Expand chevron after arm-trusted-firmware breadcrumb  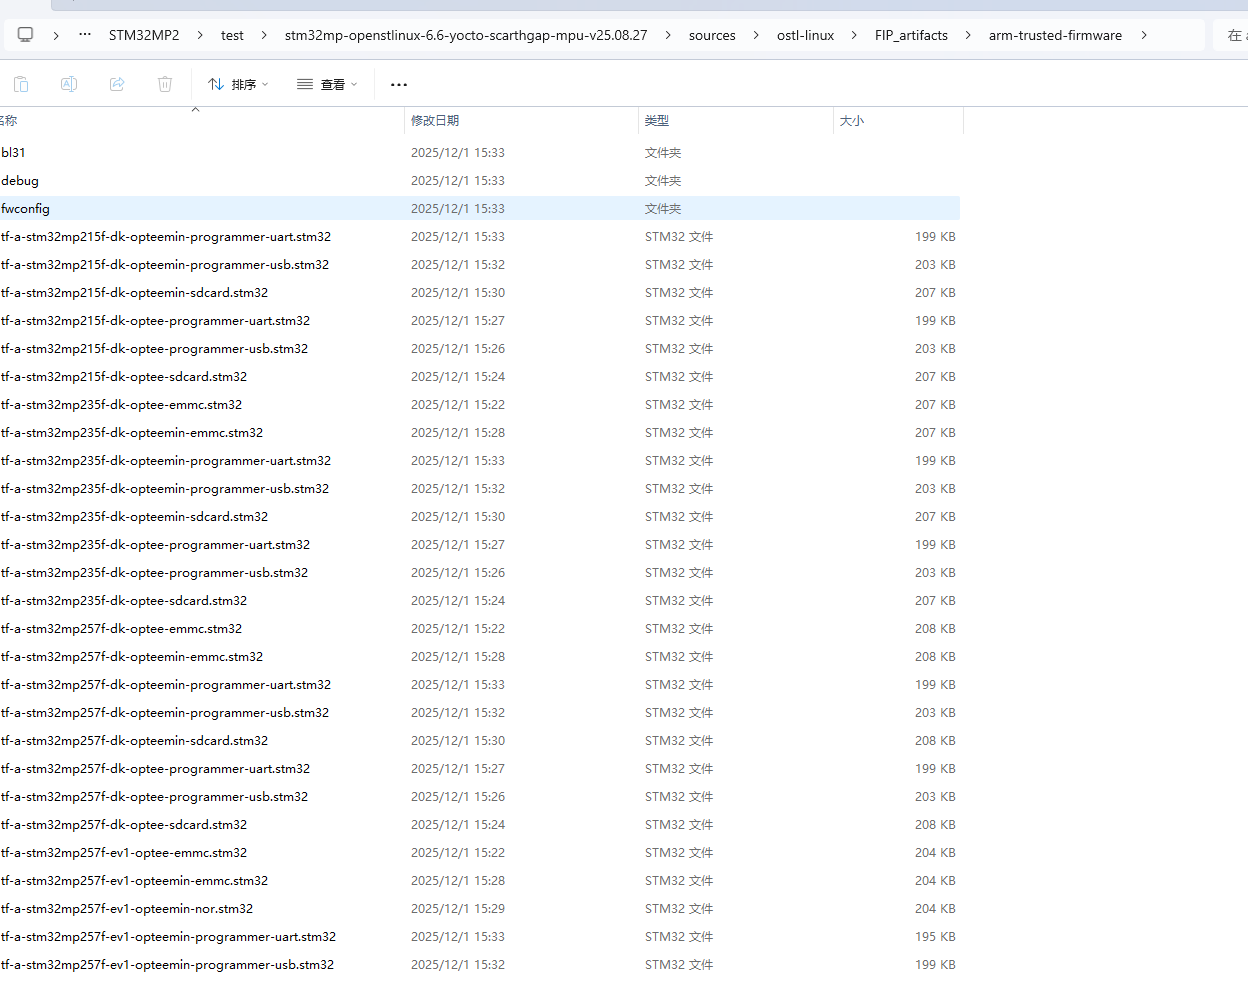point(1143,35)
